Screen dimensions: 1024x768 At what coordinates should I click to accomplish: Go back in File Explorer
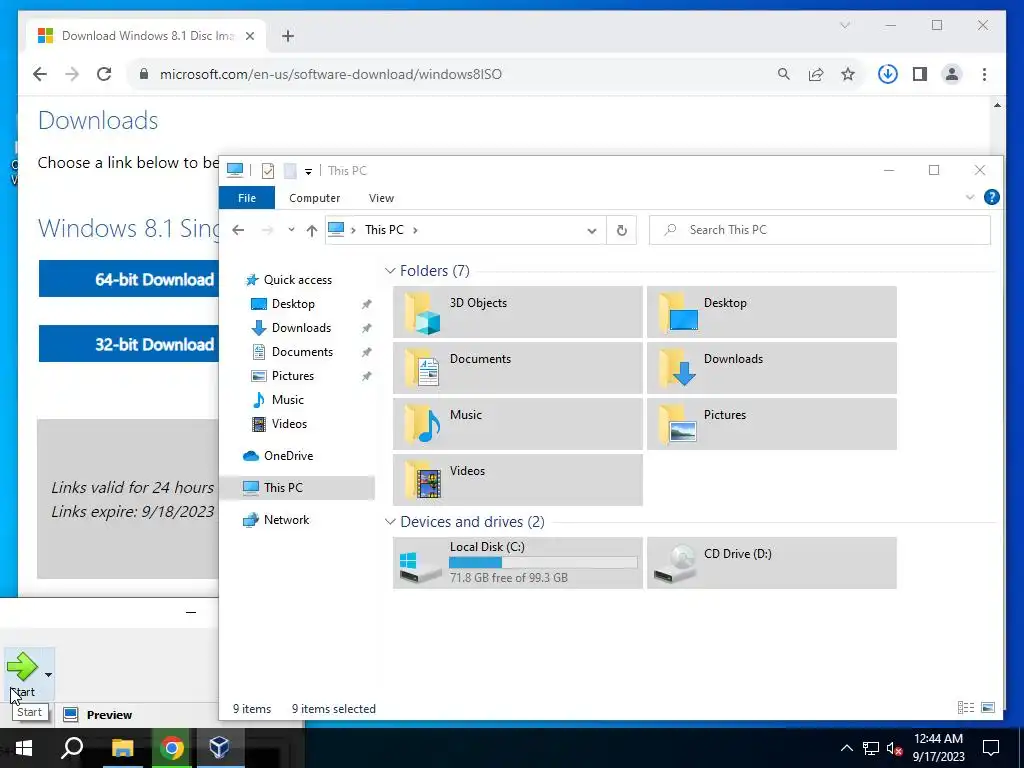click(238, 230)
